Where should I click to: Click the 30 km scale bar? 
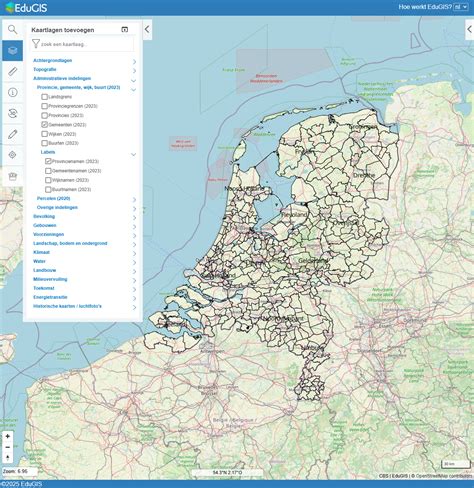456,464
